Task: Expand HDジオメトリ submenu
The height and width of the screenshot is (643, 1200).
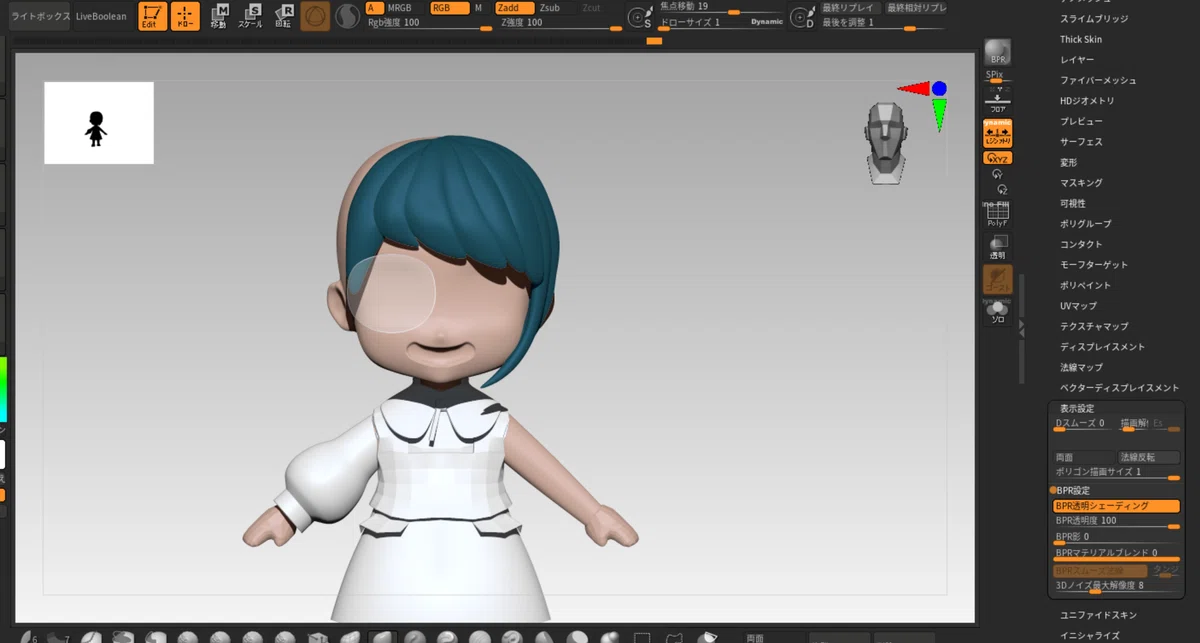Action: coord(1087,101)
